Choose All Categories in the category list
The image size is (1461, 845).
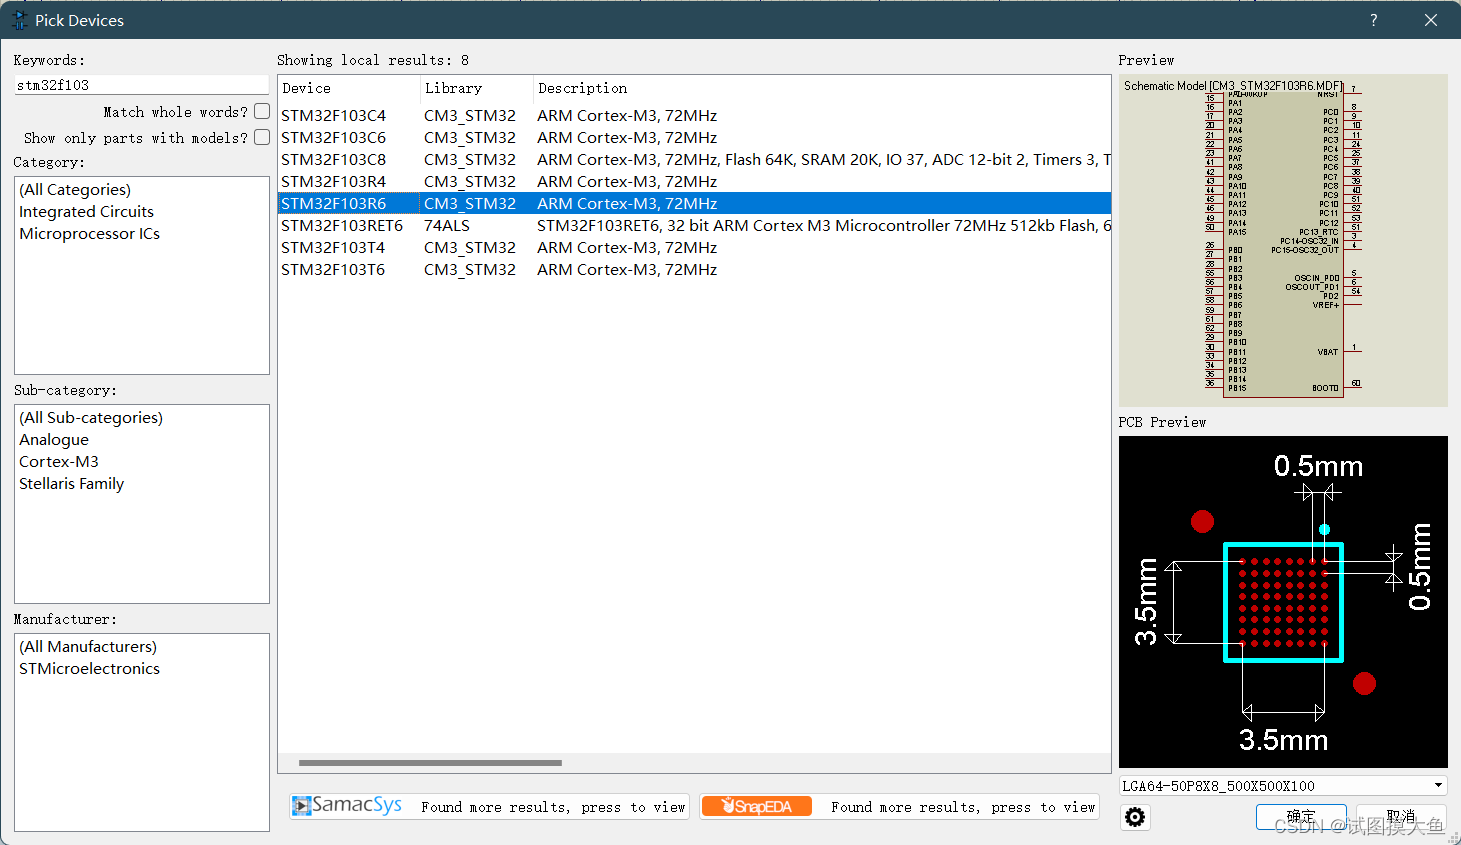click(x=75, y=189)
